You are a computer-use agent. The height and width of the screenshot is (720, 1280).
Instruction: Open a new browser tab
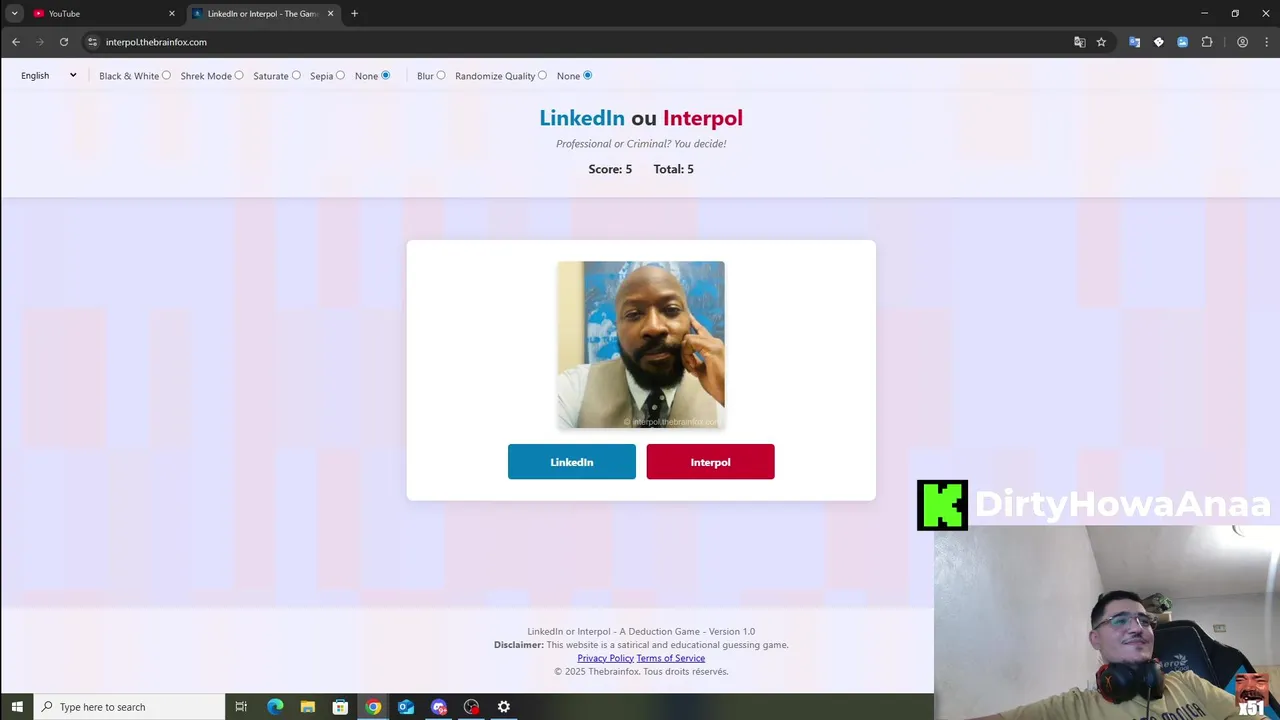pos(354,14)
